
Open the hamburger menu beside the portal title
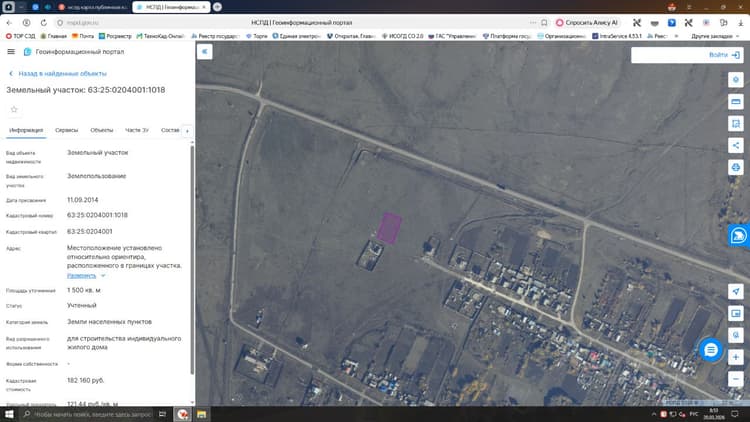click(x=11, y=52)
